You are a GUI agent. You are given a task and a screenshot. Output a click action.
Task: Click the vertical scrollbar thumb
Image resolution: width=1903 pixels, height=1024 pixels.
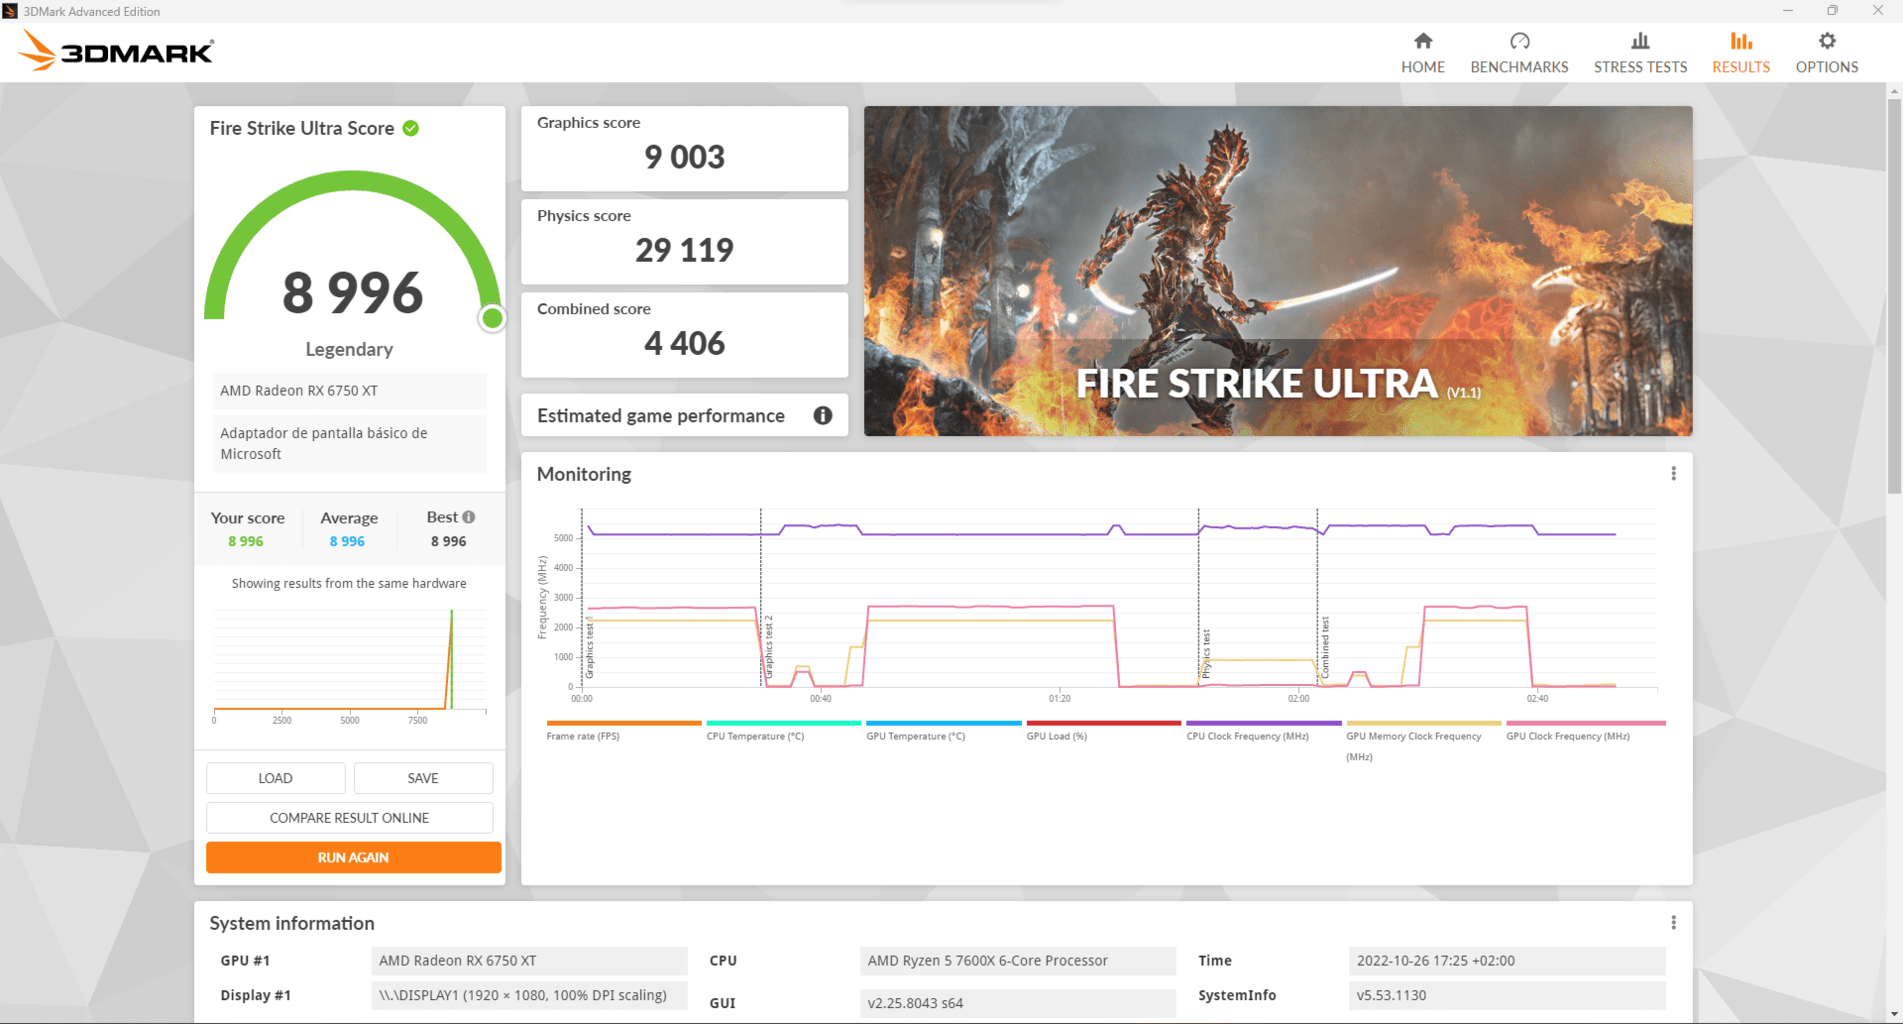pos(1894,296)
